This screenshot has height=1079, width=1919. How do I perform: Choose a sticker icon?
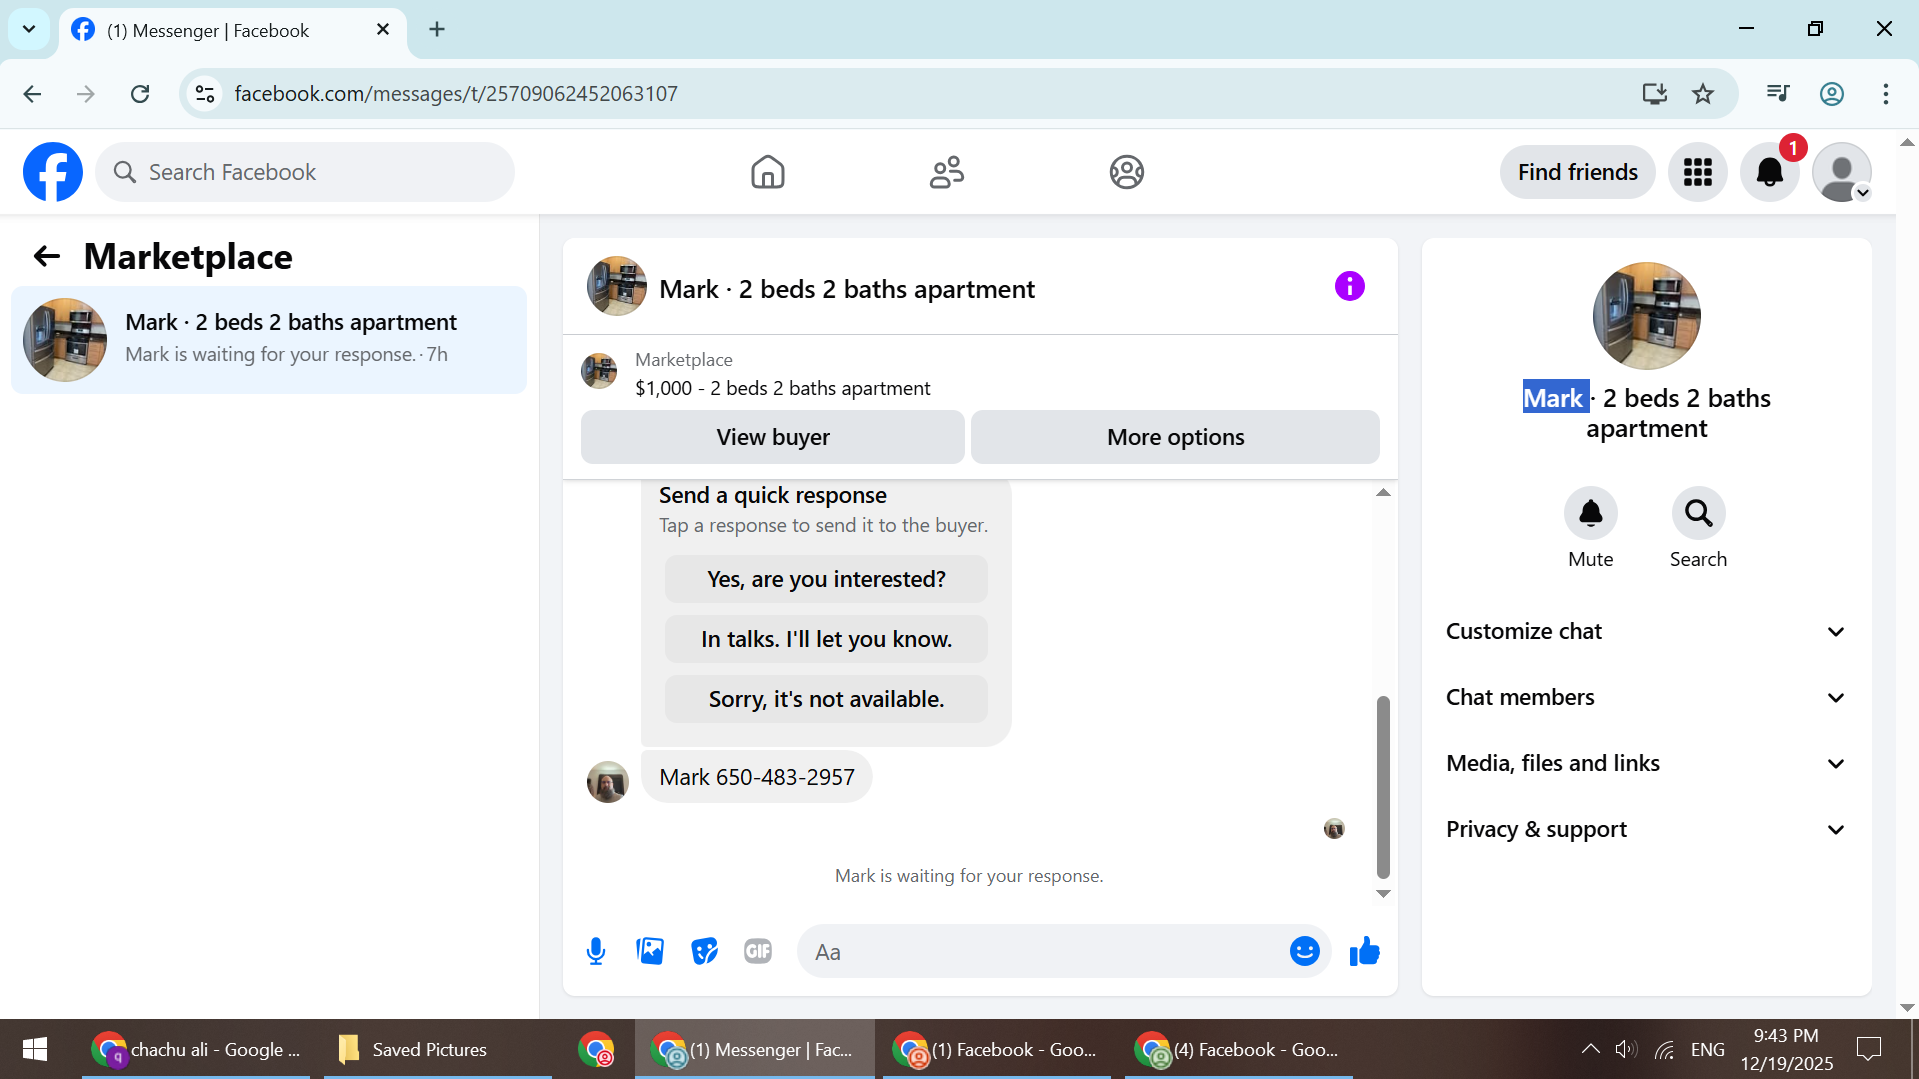click(704, 951)
